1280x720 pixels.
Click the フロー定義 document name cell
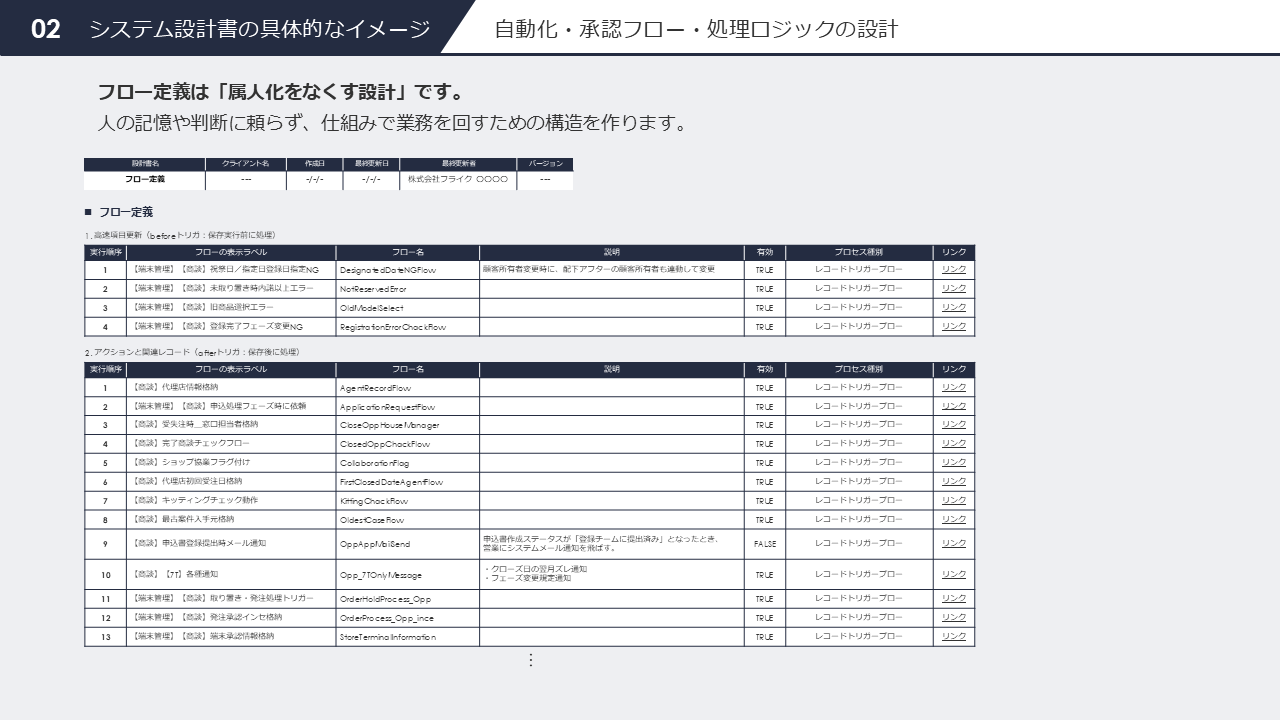(x=145, y=180)
